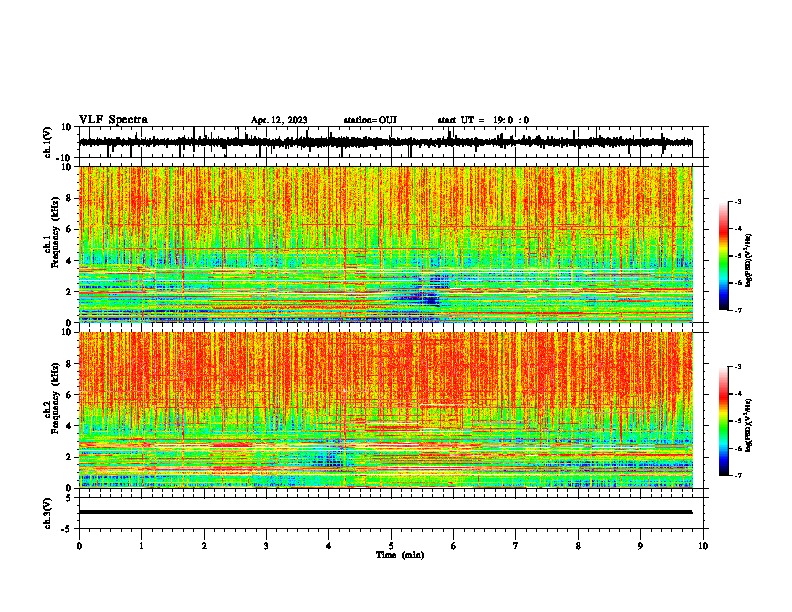This screenshot has height=612, width=792.
Task: Click the "-7" label on ch.1 color bar
Action: click(737, 310)
